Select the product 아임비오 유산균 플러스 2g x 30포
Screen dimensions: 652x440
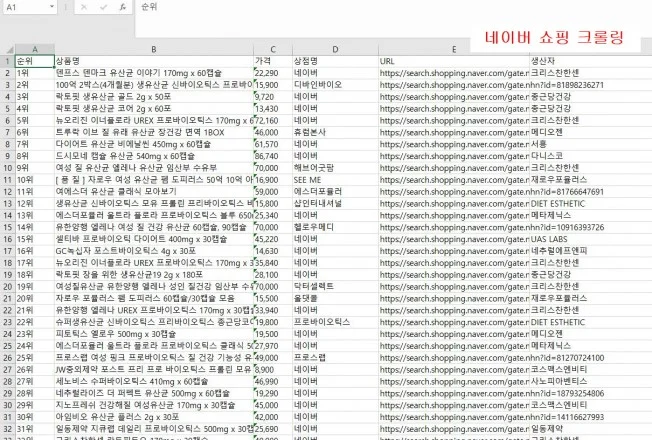[154, 417]
